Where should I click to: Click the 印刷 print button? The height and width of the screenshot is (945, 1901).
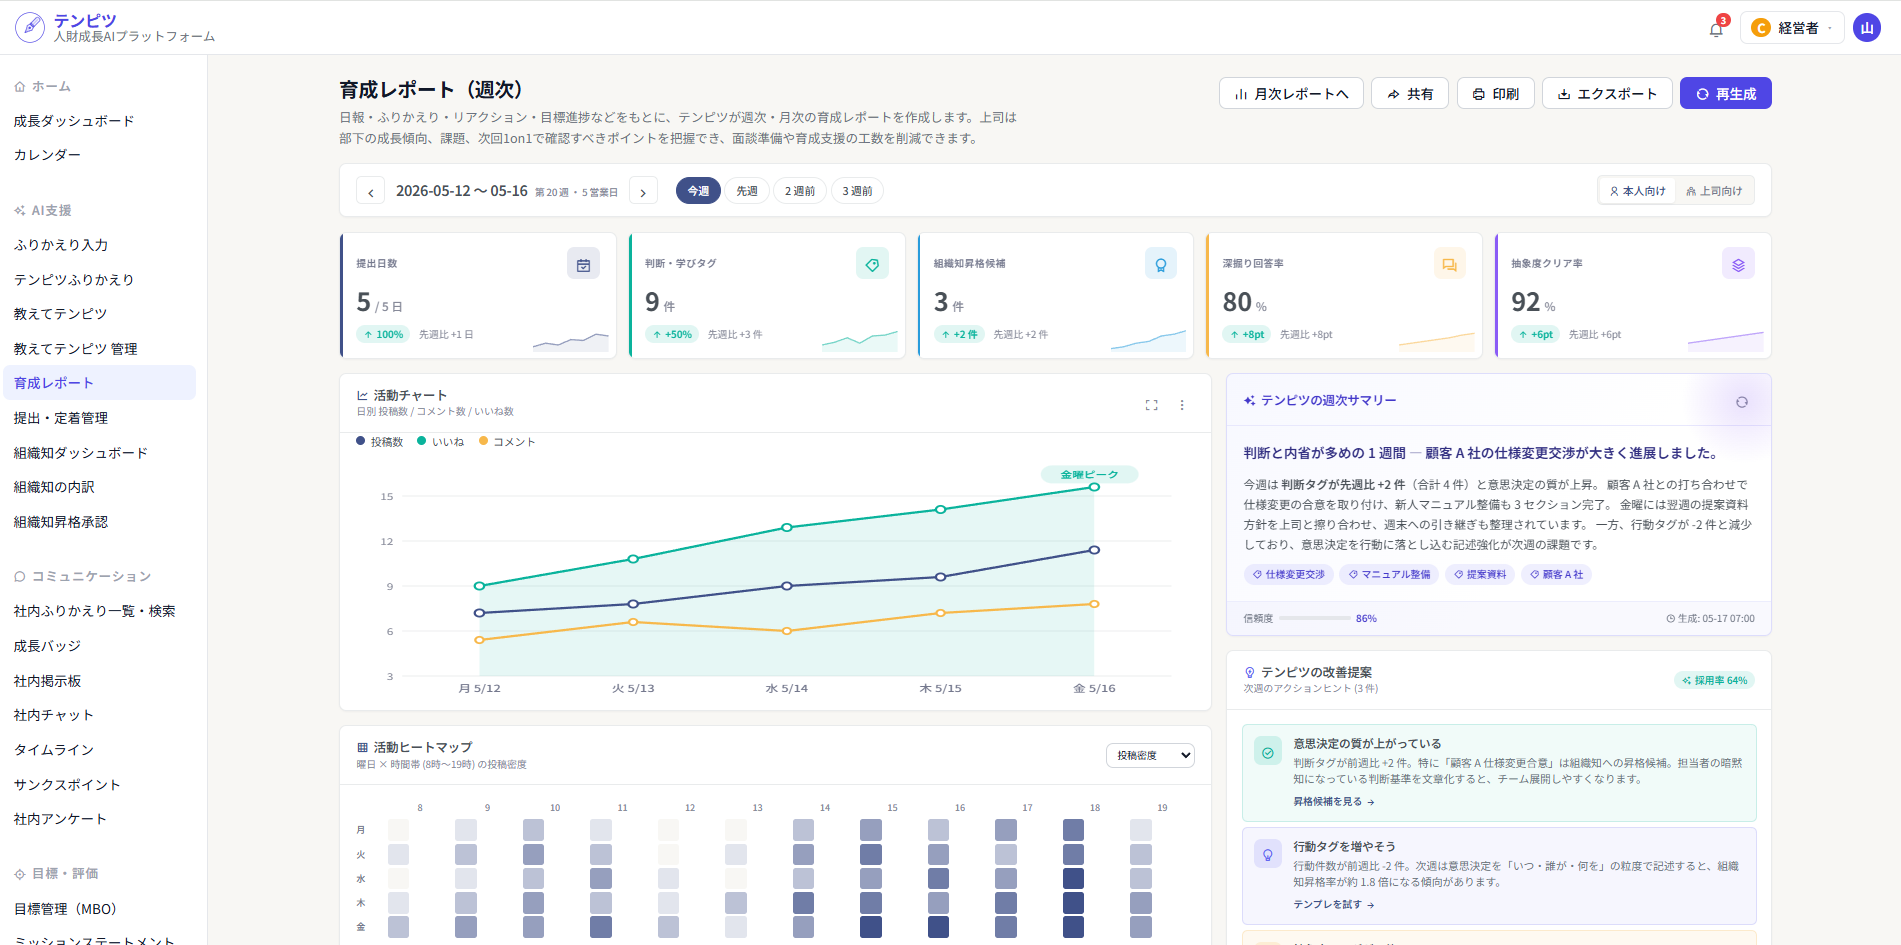pos(1495,93)
